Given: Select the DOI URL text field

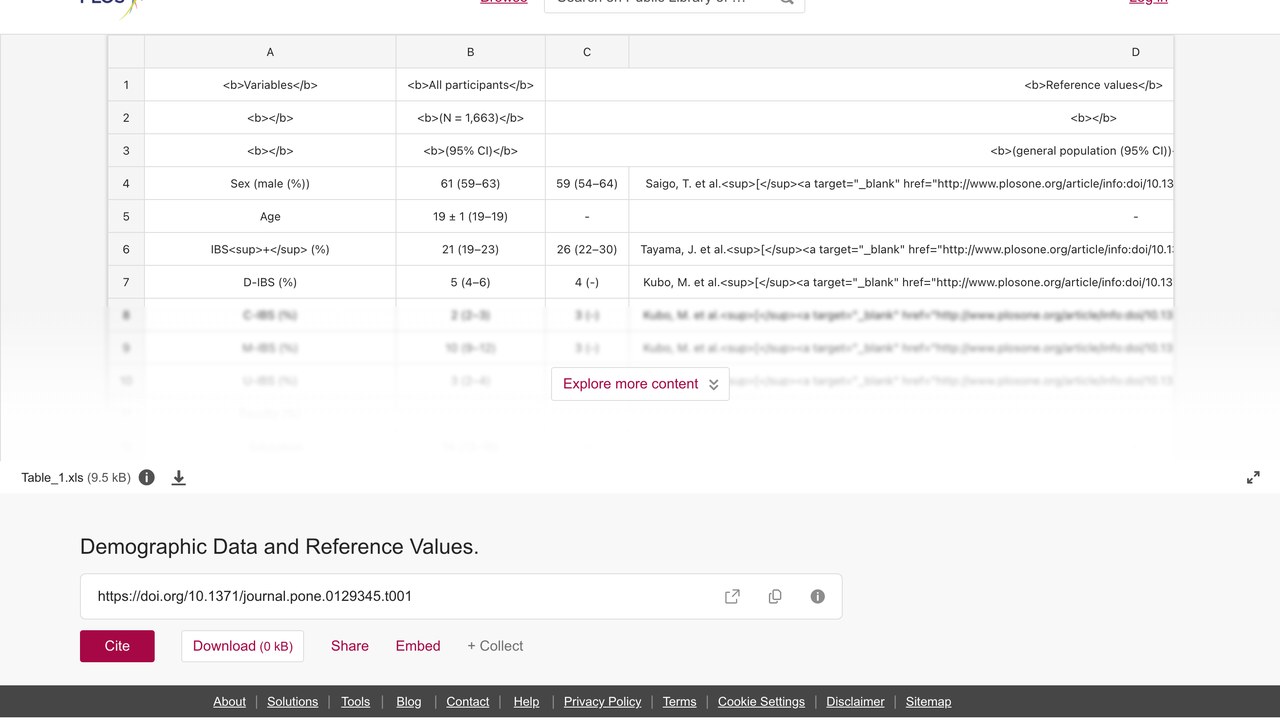Looking at the screenshot, I should tap(461, 596).
